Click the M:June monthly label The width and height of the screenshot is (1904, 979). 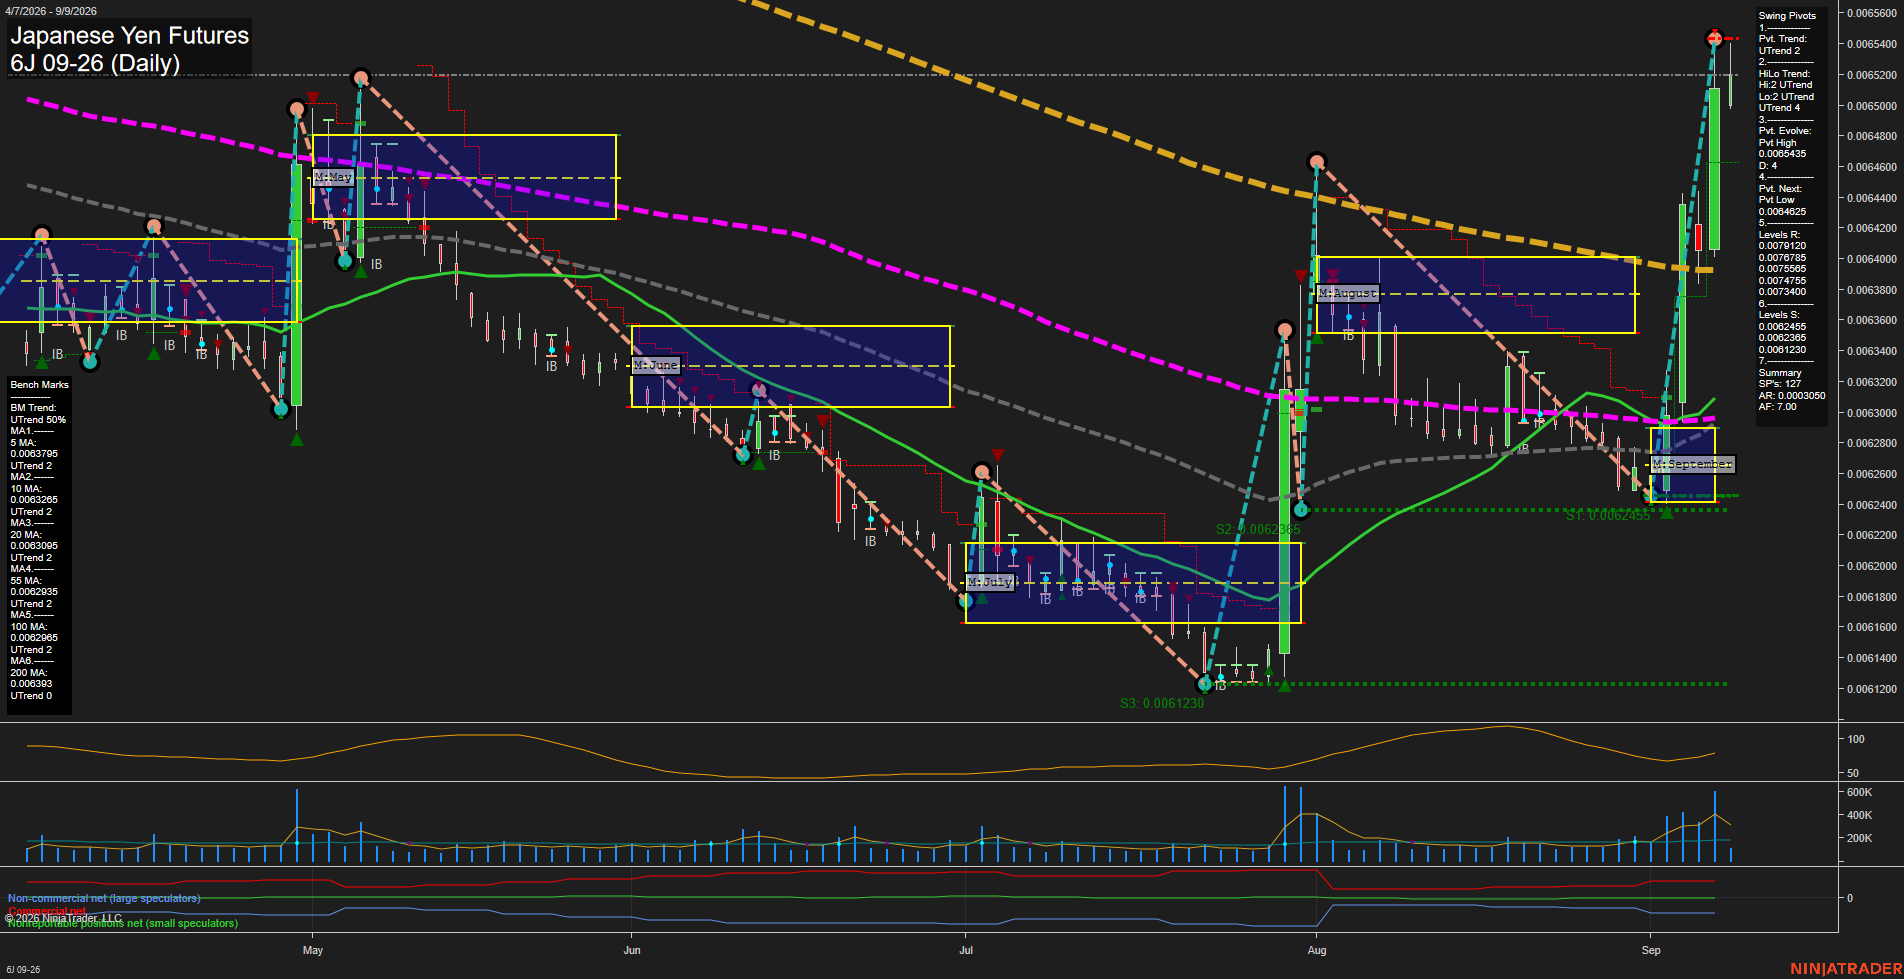656,365
